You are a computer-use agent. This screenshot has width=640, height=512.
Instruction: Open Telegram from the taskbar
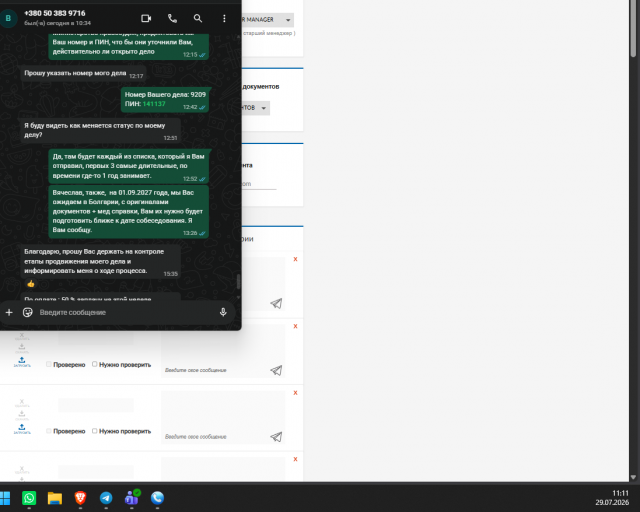tap(106, 498)
